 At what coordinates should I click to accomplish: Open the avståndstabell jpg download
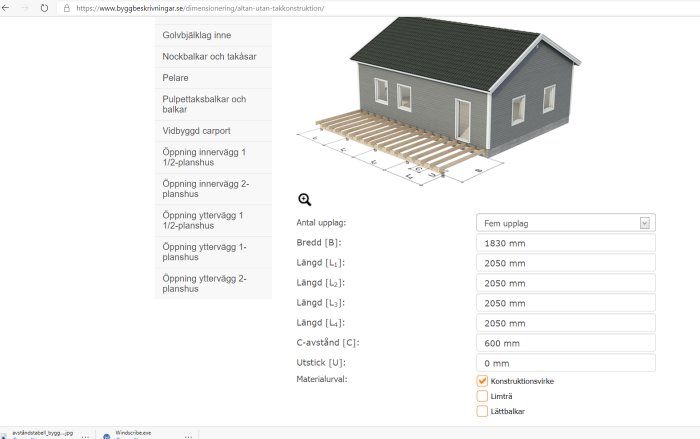coord(42,433)
